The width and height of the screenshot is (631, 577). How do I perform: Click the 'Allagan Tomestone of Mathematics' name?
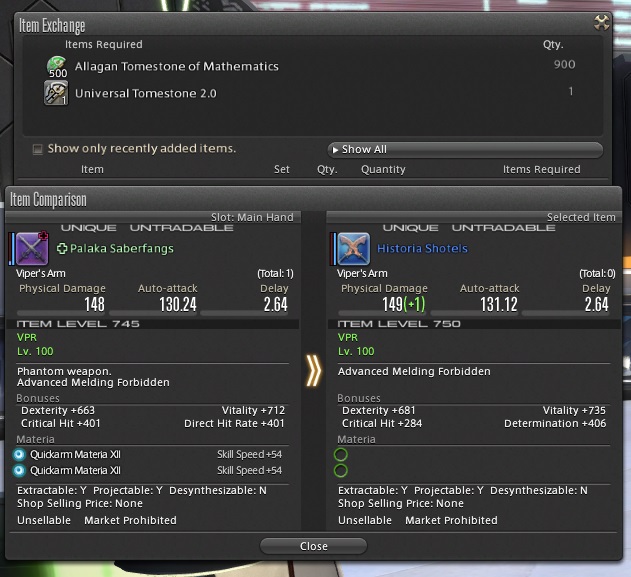pyautogui.click(x=177, y=66)
